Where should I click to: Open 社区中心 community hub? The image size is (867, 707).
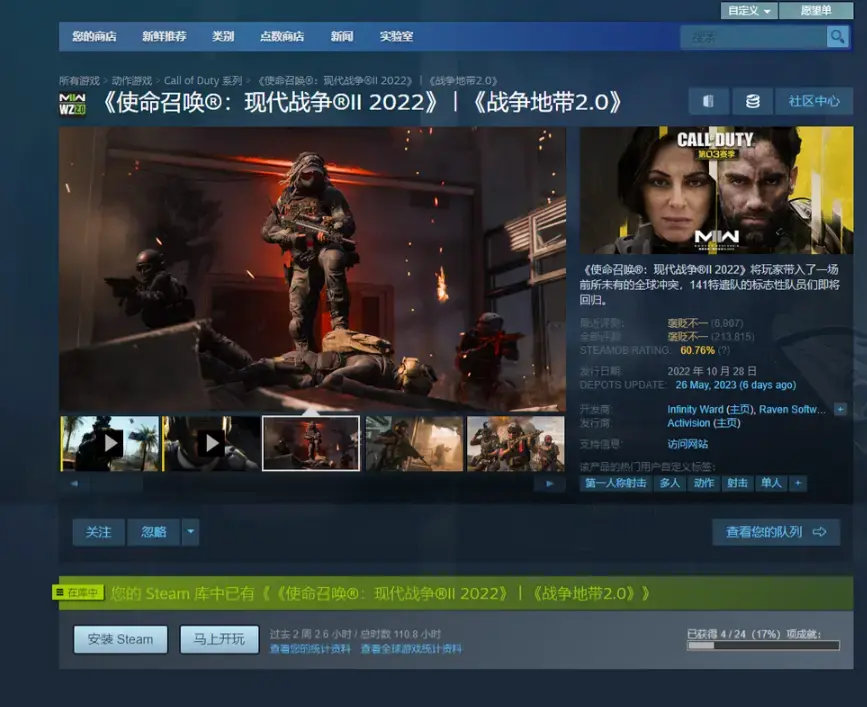814,101
